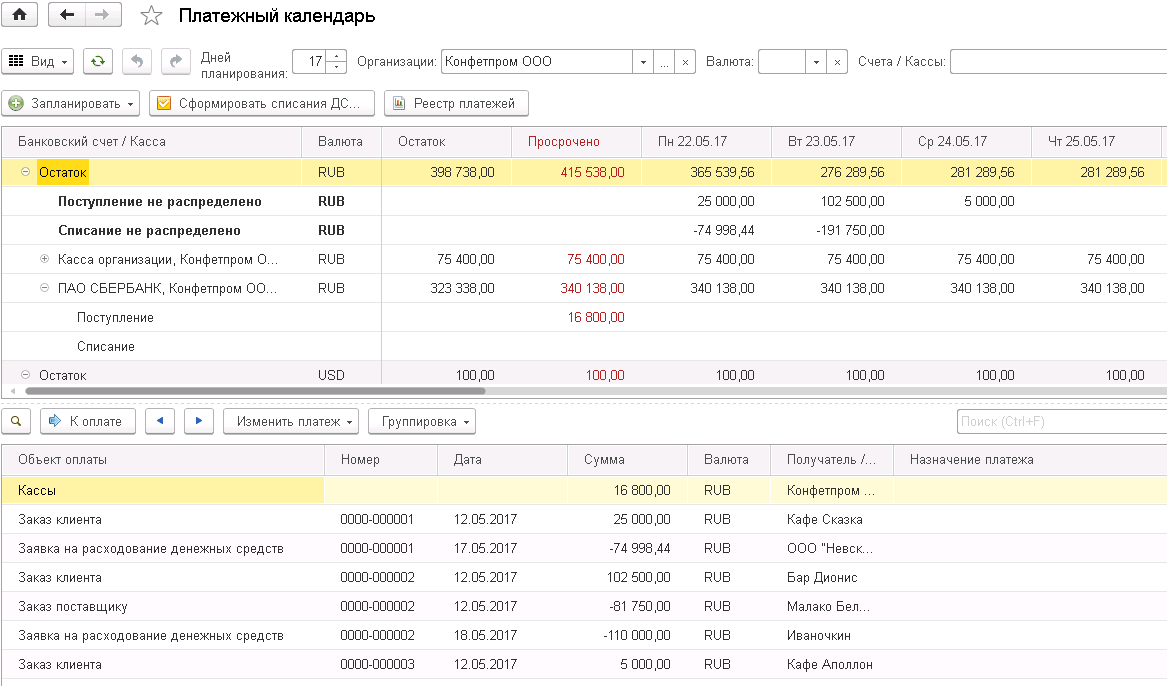Go back with the left arrow button
Viewport: 1167px width, 686px height.
[x=67, y=14]
